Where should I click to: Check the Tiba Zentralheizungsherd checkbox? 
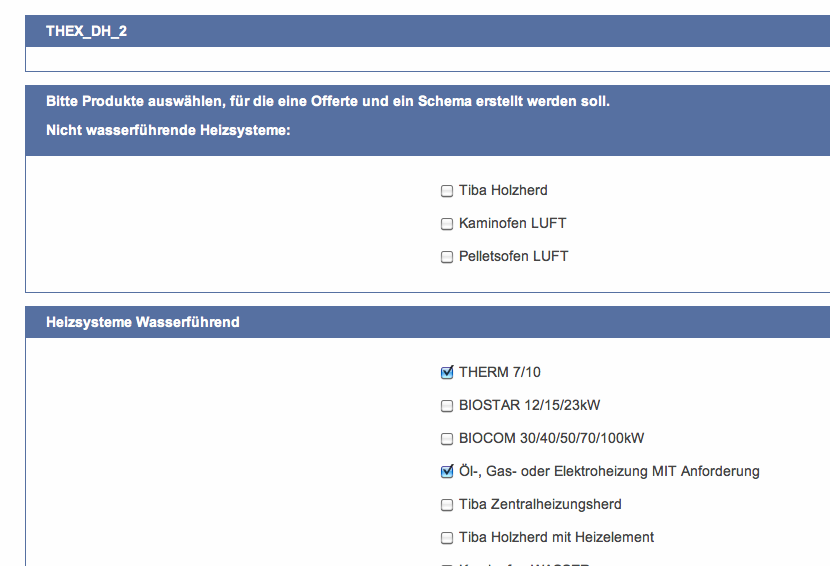447,505
